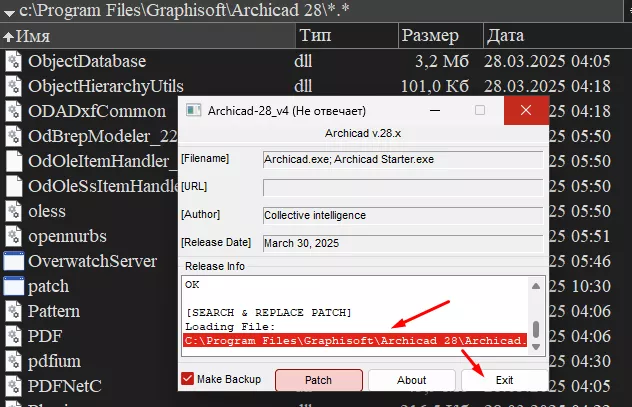Select the PDFNetC file name
Viewport: 632px width, 407px height.
click(64, 386)
